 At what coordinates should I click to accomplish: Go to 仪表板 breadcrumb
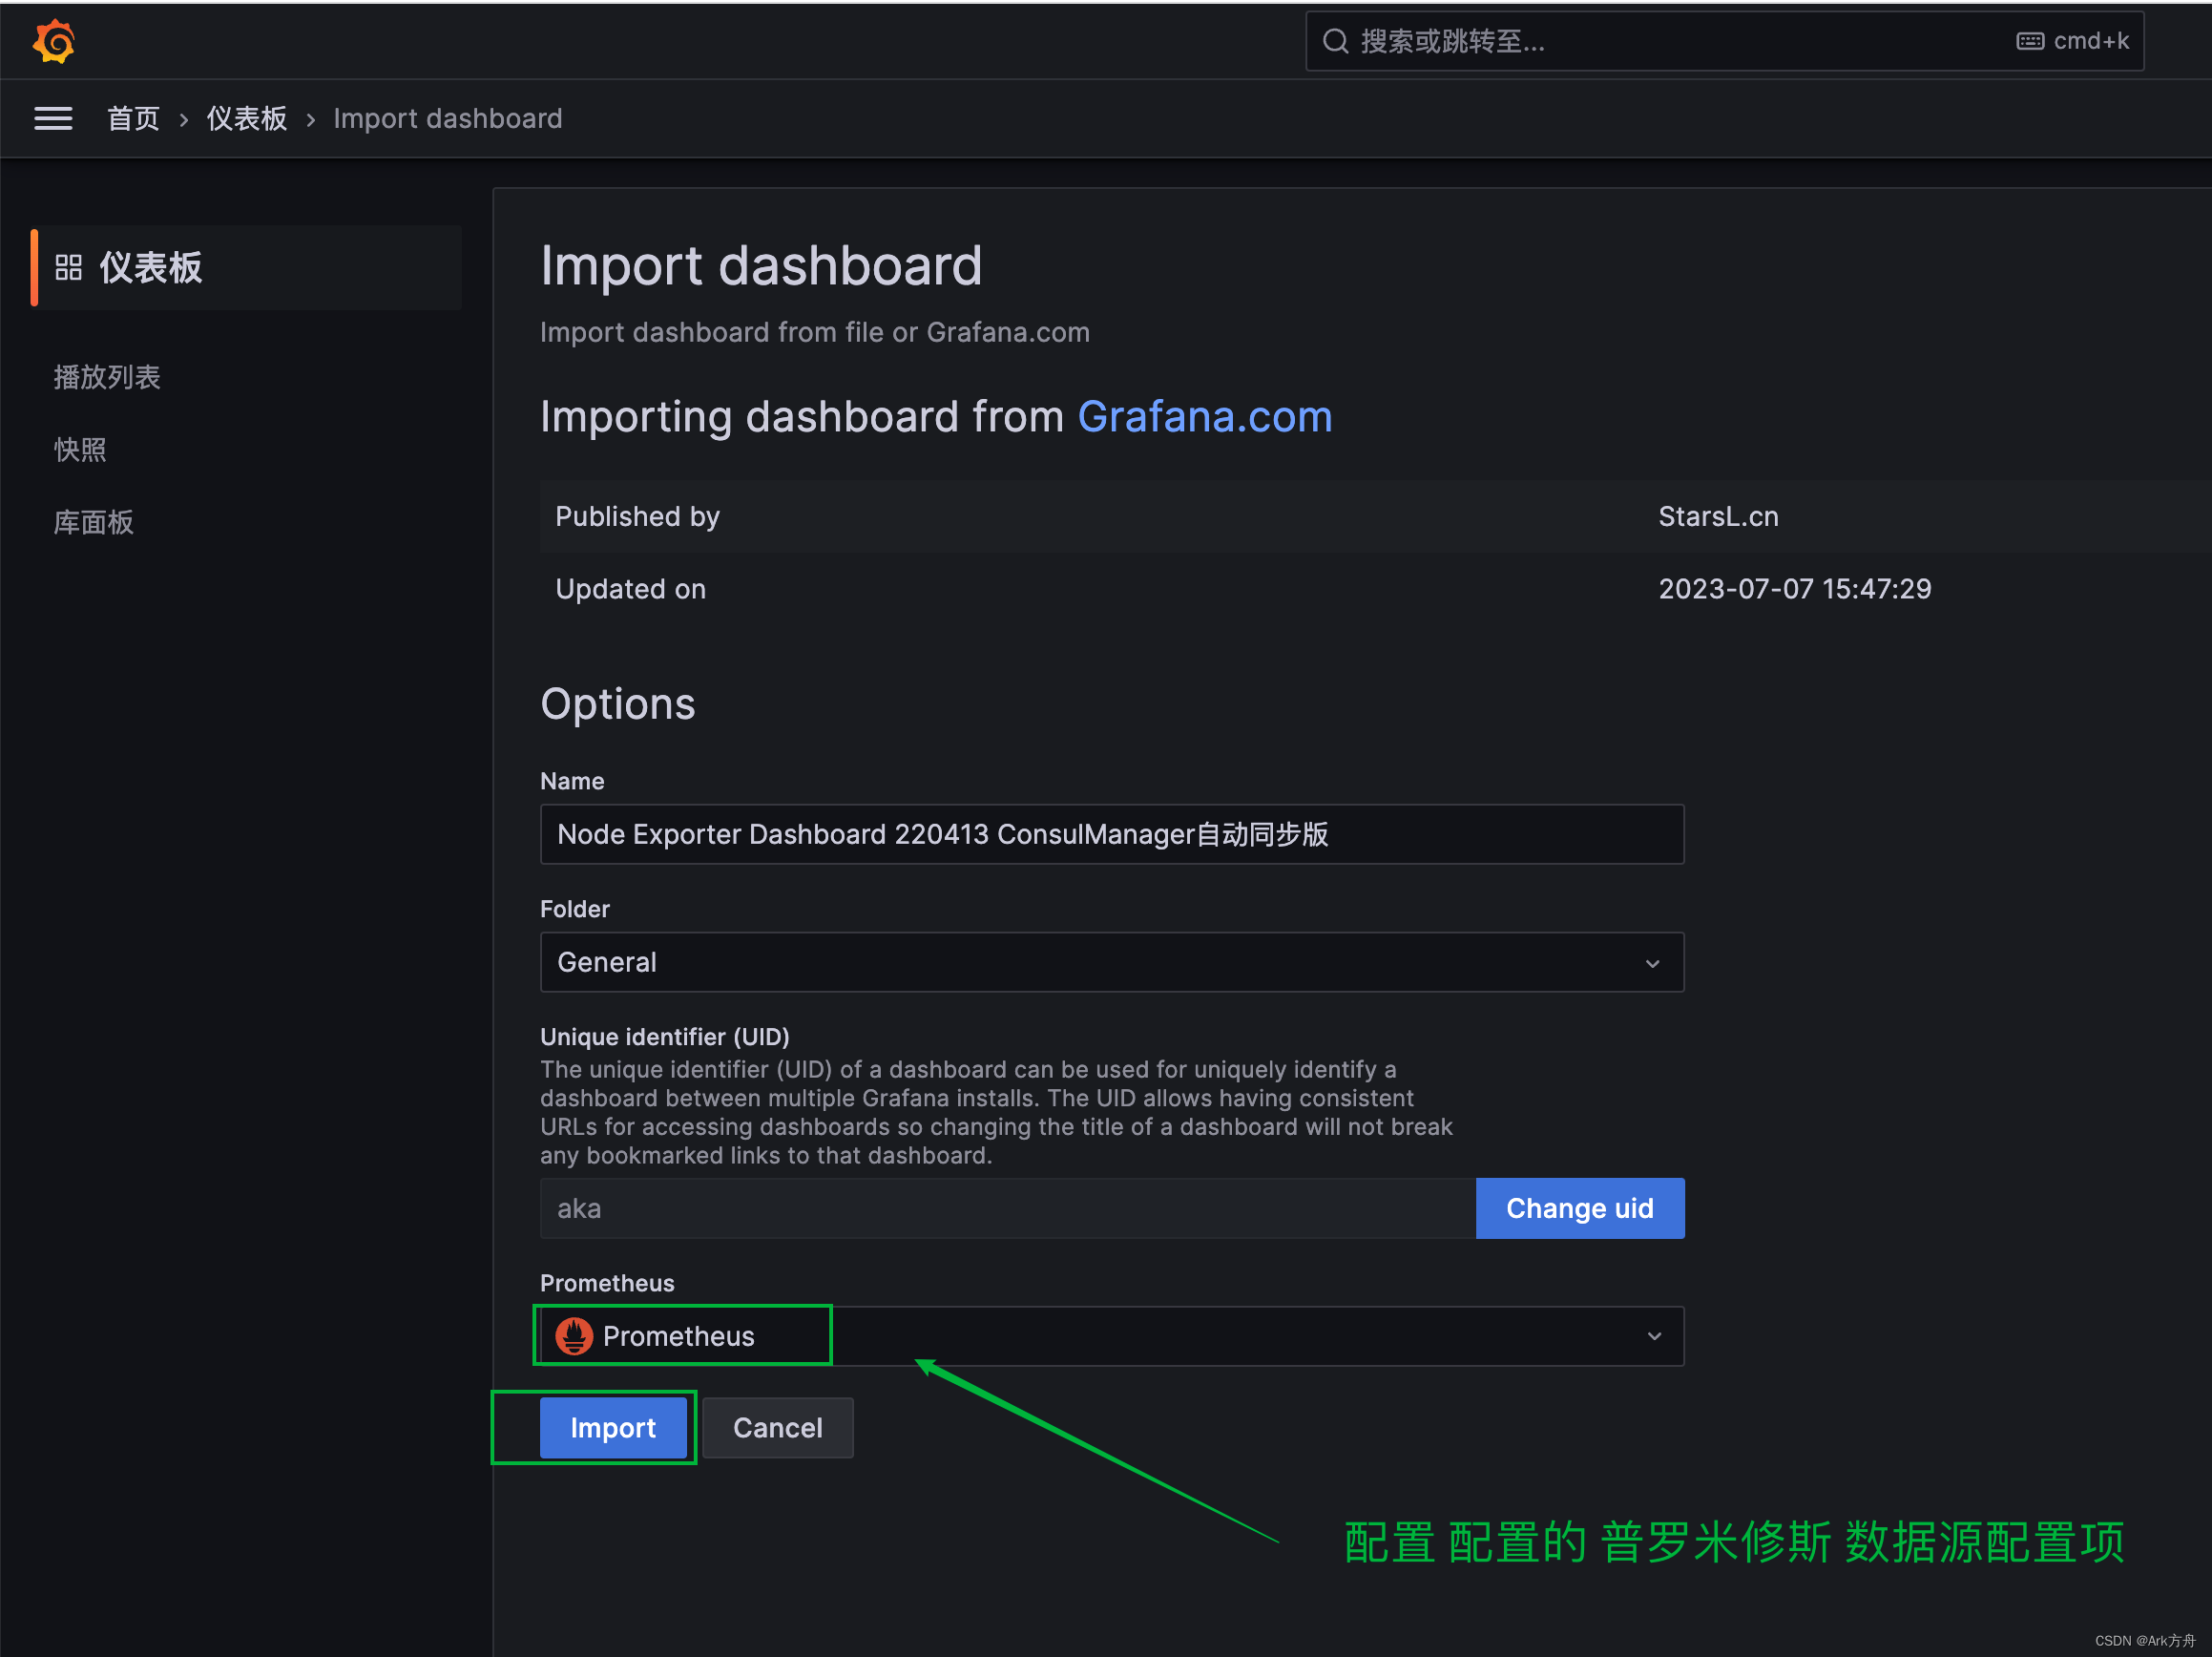coord(247,119)
